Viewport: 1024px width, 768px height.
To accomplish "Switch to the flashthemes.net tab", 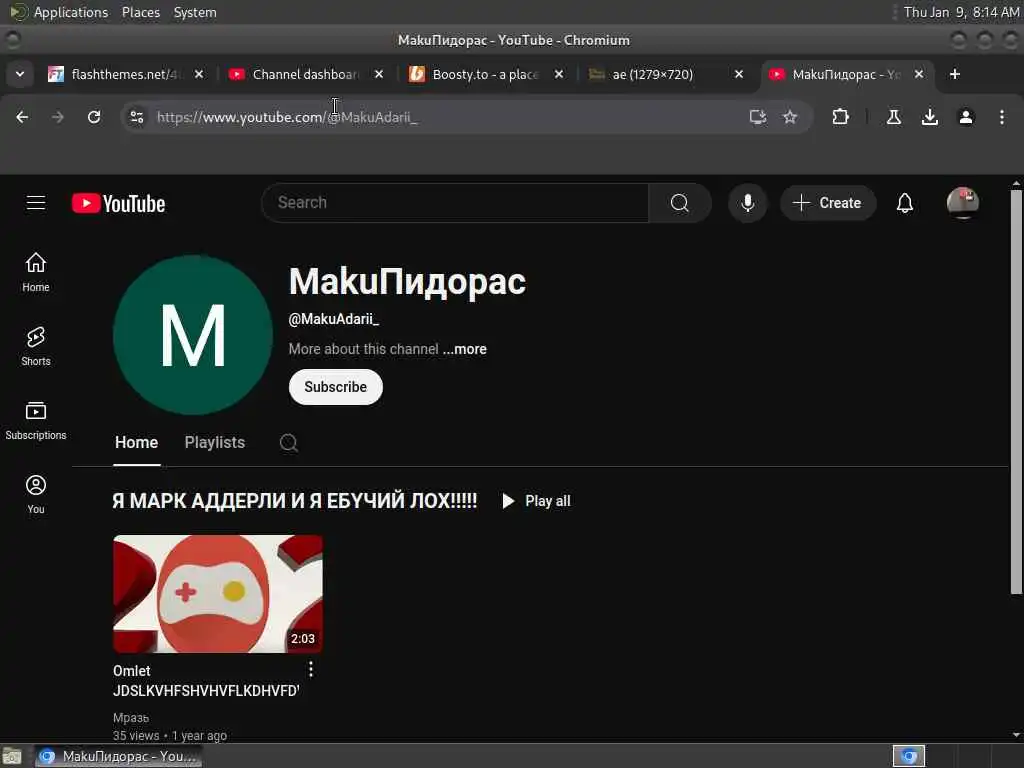I will coord(124,74).
